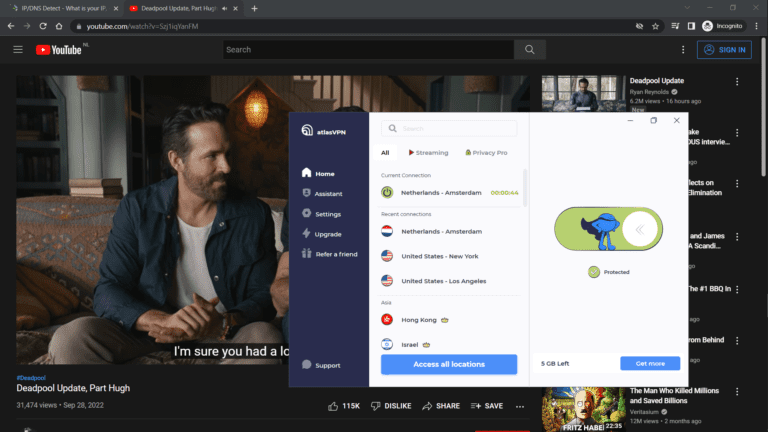Image resolution: width=768 pixels, height=432 pixels.
Task: Open the Deadpool Update suggested video thumbnail
Action: (x=583, y=94)
